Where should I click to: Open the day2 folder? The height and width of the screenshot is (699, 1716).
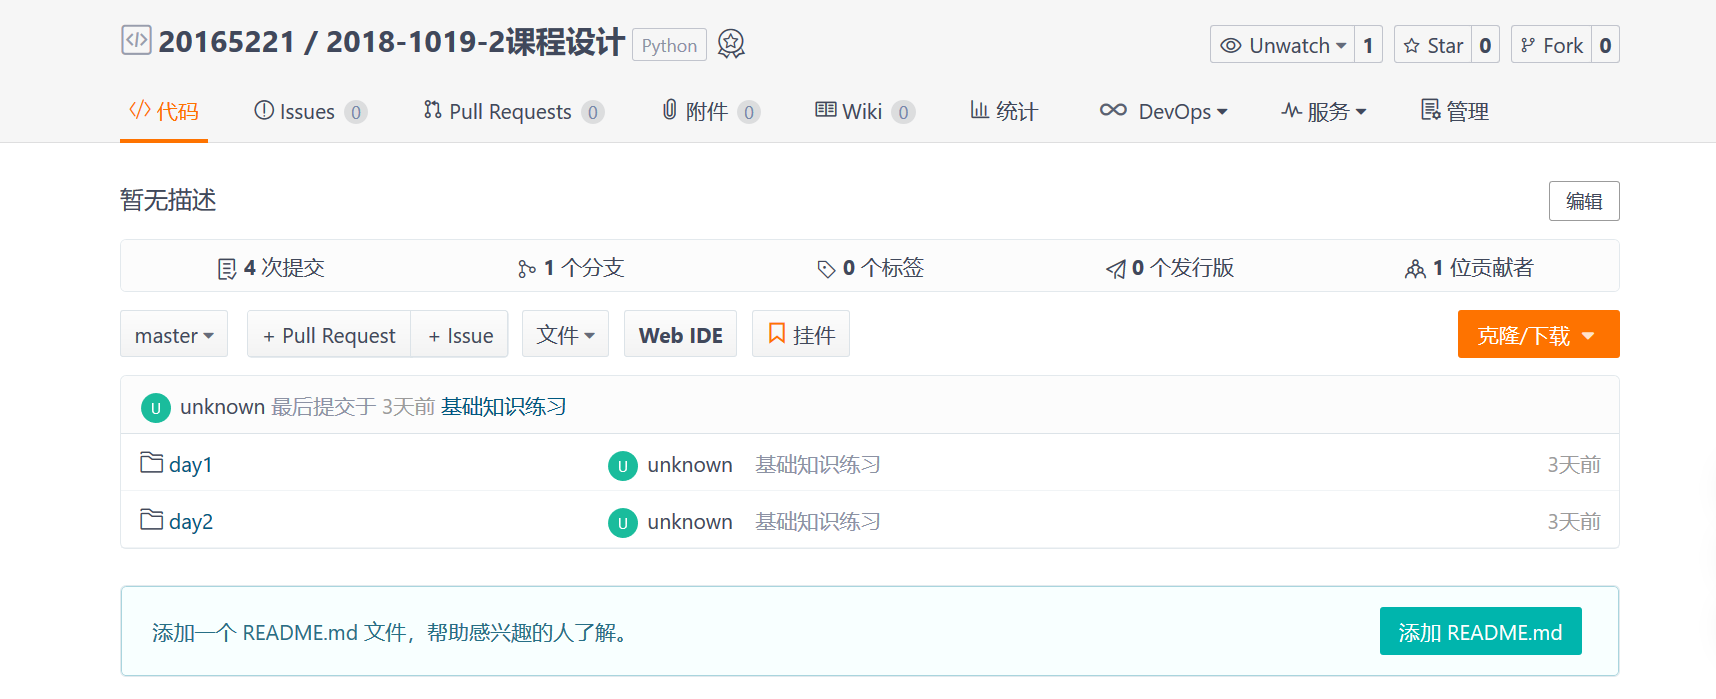pyautogui.click(x=190, y=521)
